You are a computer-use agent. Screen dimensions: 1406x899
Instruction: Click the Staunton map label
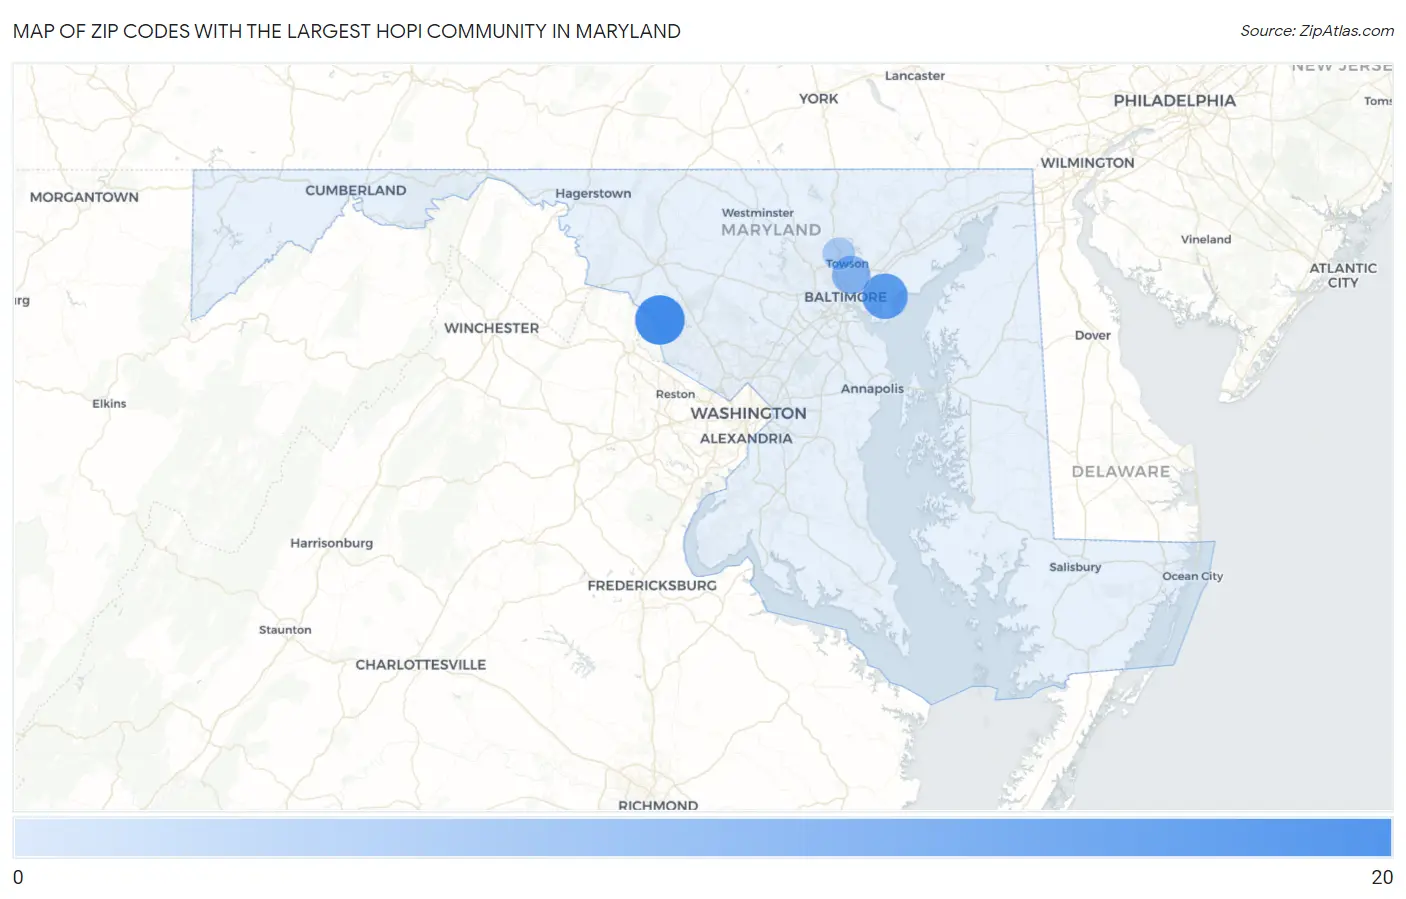click(285, 630)
